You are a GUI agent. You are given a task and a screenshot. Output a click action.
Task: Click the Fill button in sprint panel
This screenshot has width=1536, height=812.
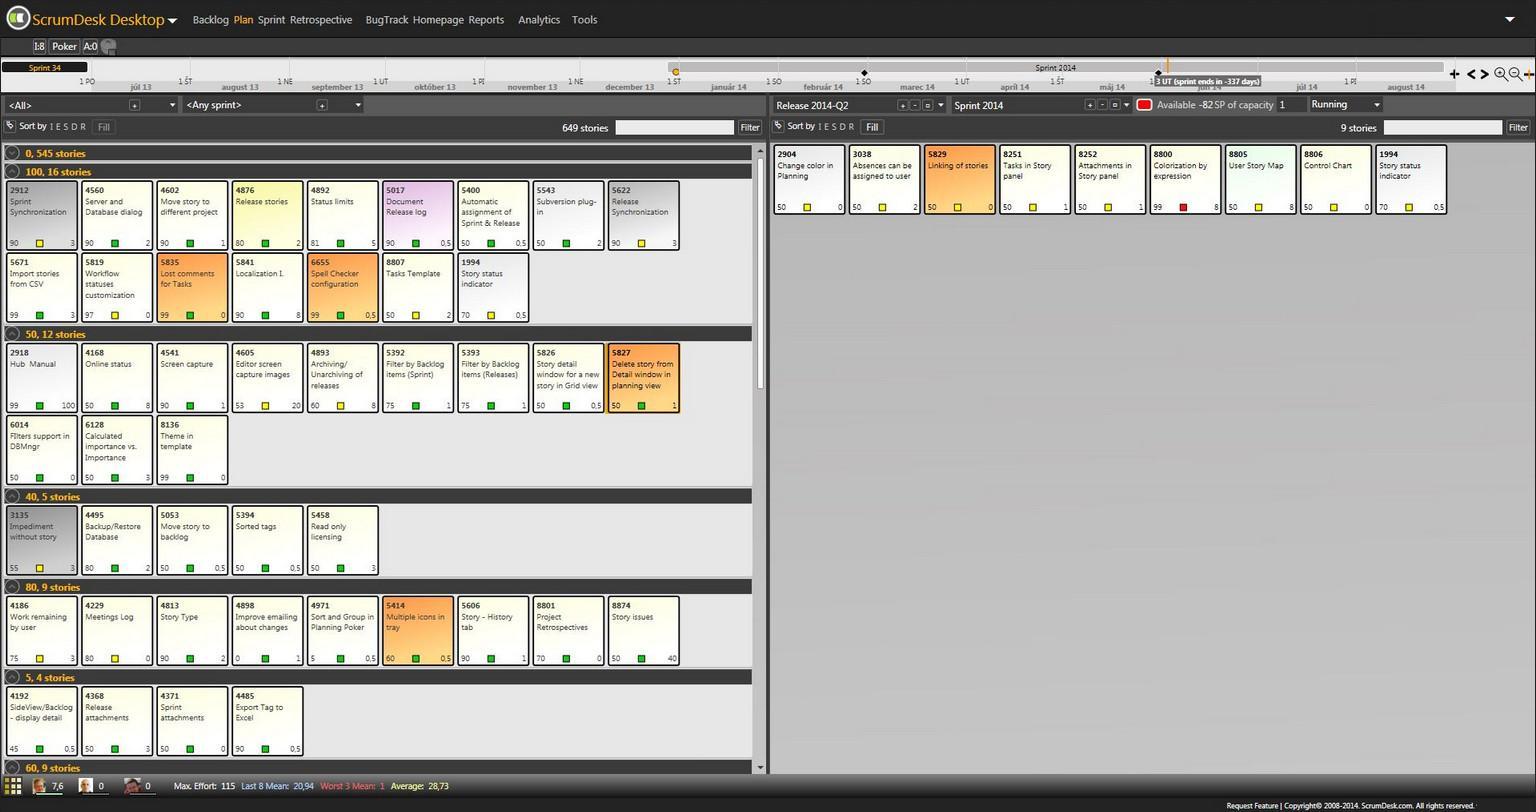[872, 127]
